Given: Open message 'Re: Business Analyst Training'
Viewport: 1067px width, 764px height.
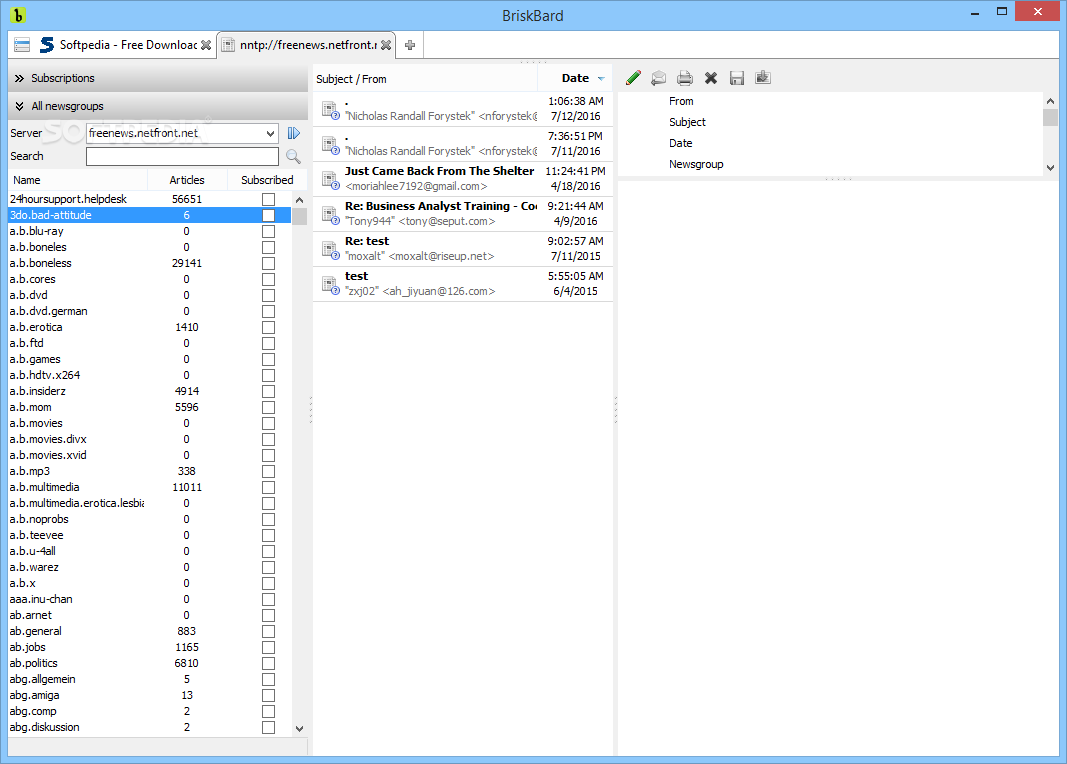Looking at the screenshot, I should (463, 214).
